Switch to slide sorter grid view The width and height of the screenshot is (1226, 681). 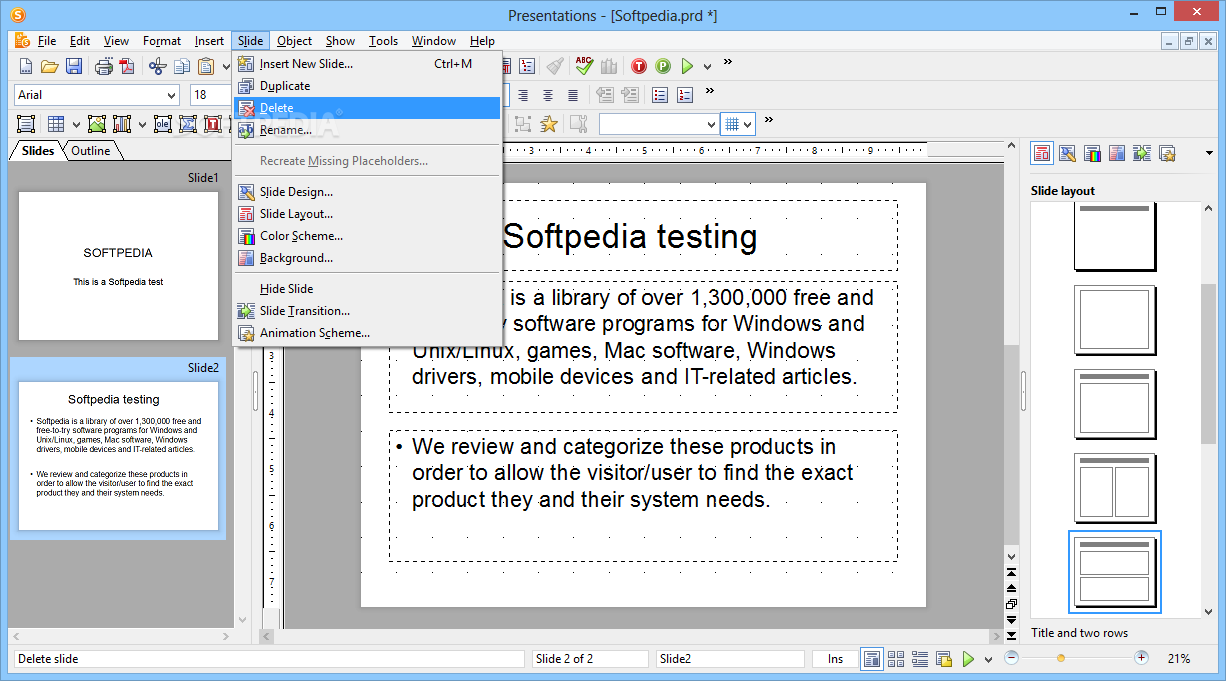coord(896,659)
